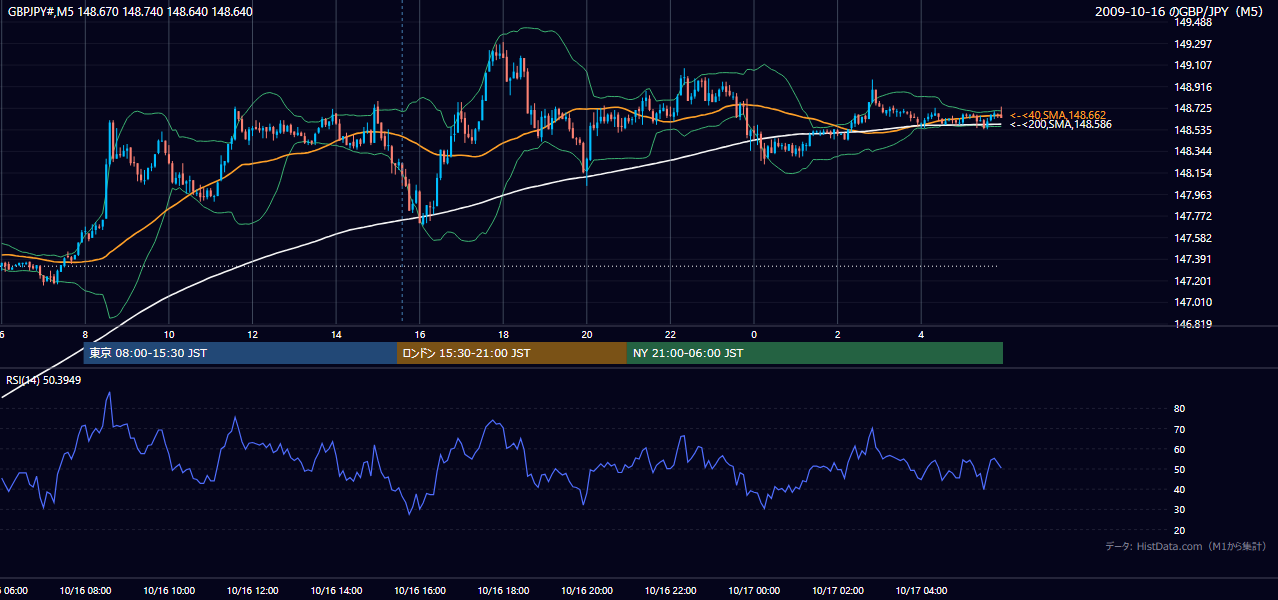Select the 東京 08:00-15:30 JST session bar
The image size is (1278, 600).
(x=240, y=353)
